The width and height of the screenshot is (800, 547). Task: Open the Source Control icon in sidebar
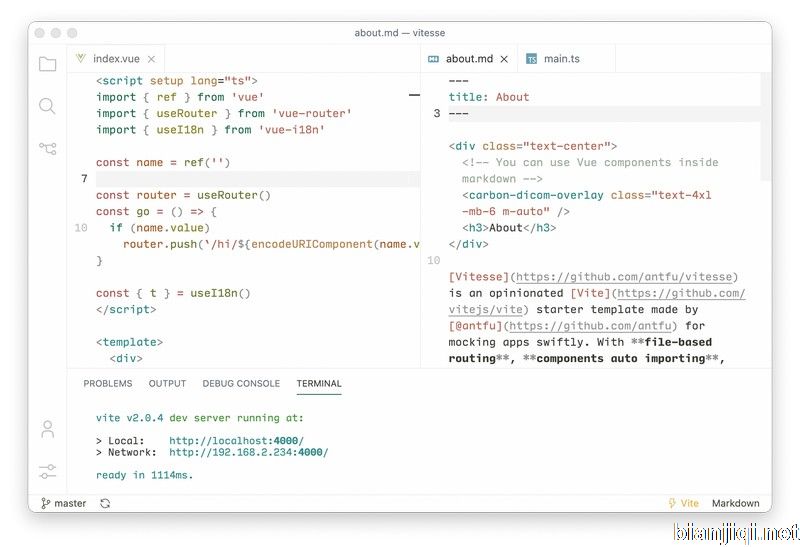(48, 148)
